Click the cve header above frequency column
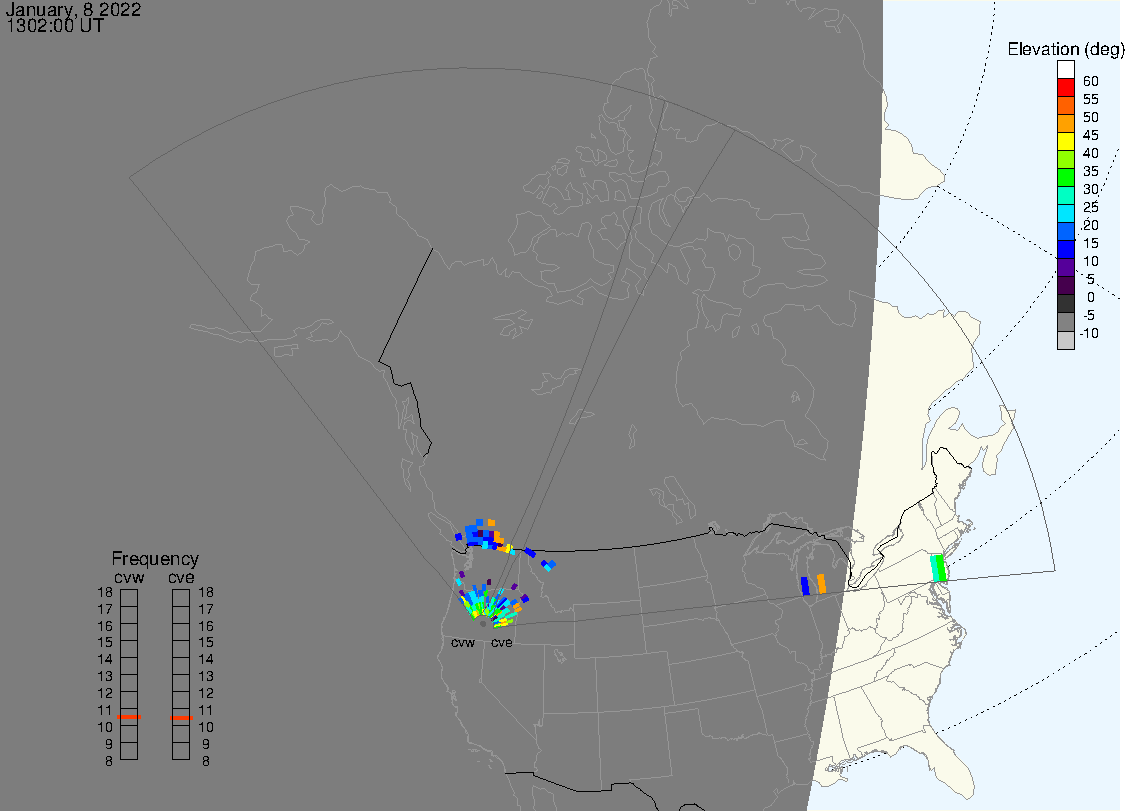Image resolution: width=1125 pixels, height=811 pixels. 181,576
